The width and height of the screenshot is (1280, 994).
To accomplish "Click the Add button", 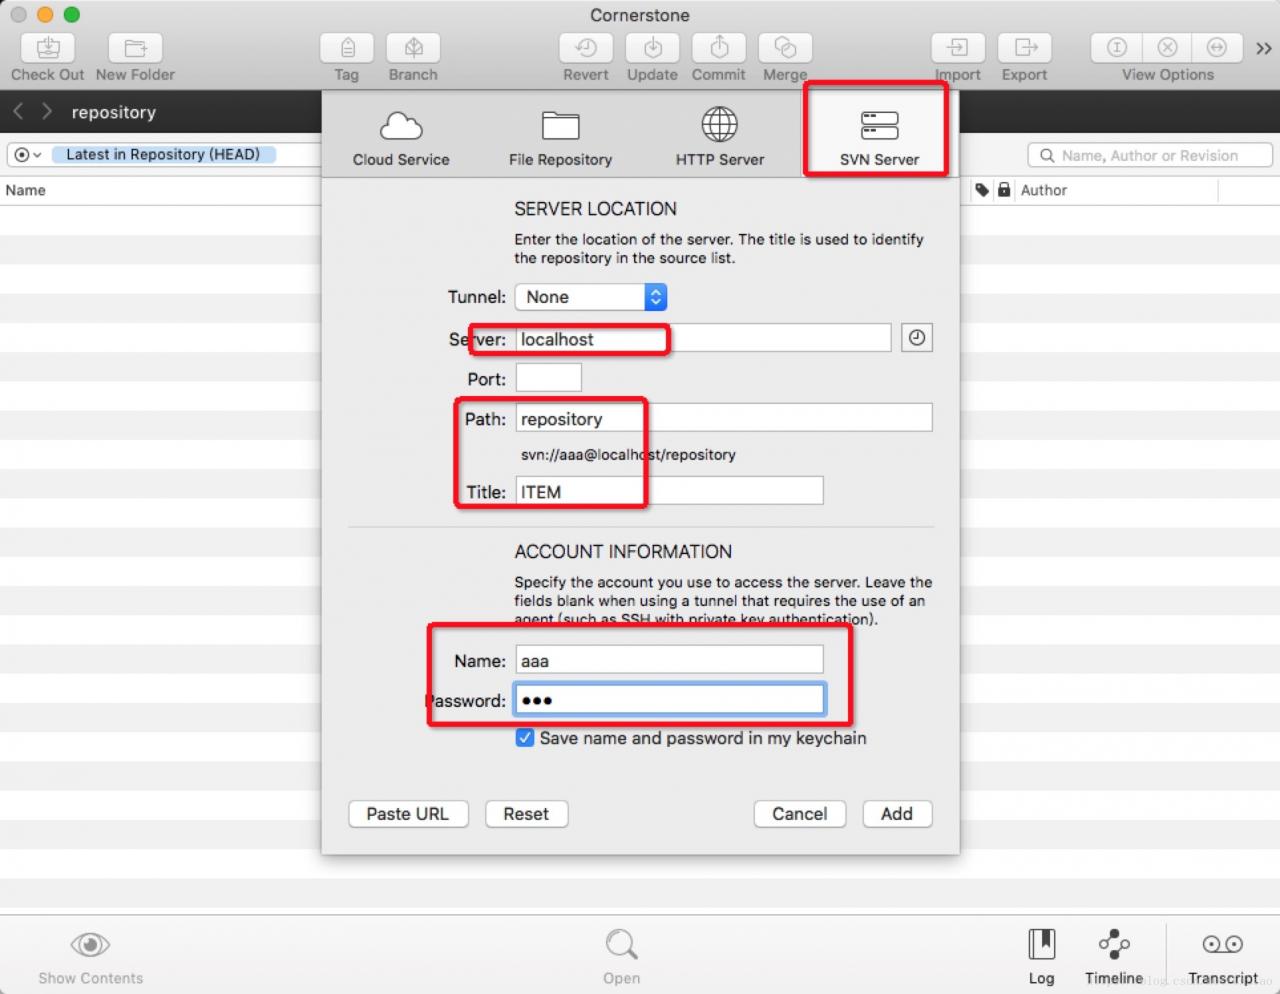I will 896,814.
